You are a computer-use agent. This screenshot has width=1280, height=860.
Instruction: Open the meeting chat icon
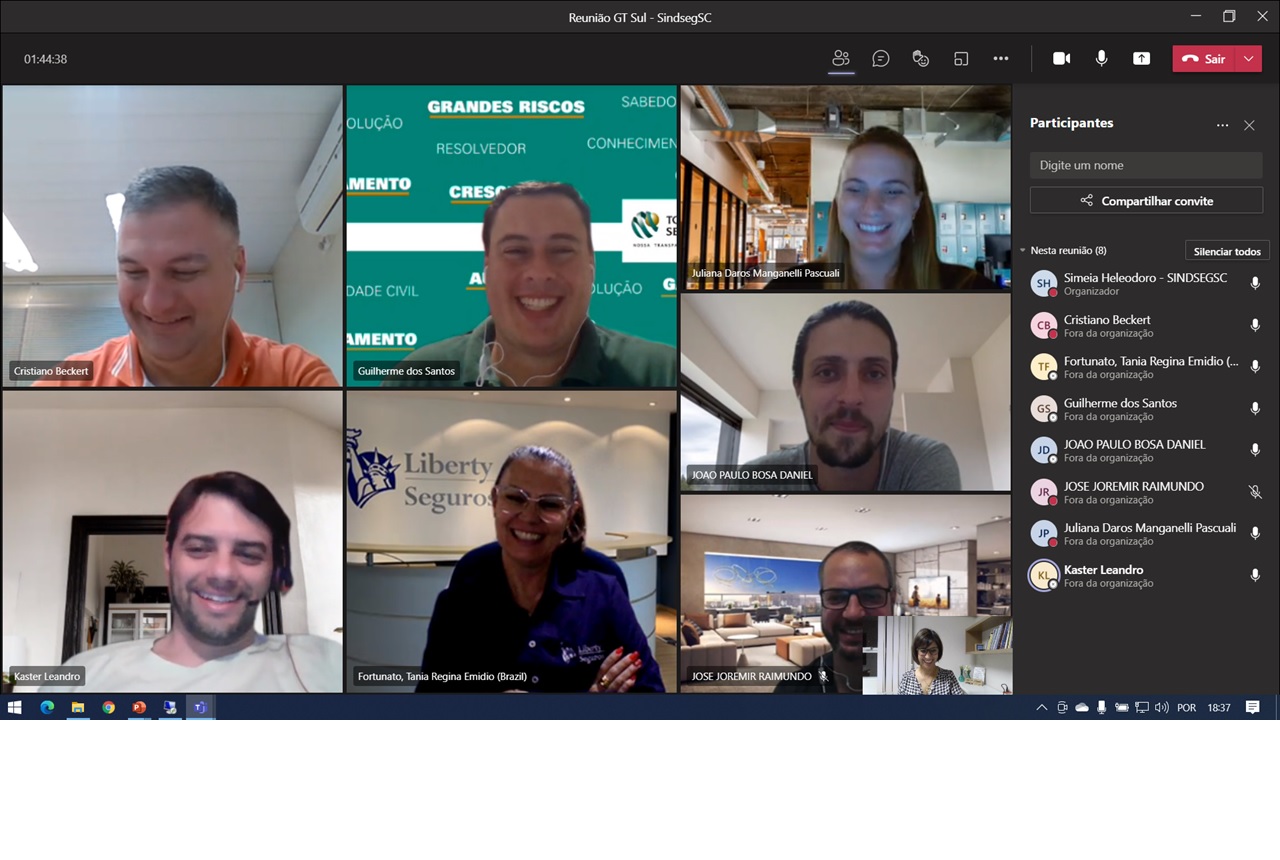[x=880, y=59]
